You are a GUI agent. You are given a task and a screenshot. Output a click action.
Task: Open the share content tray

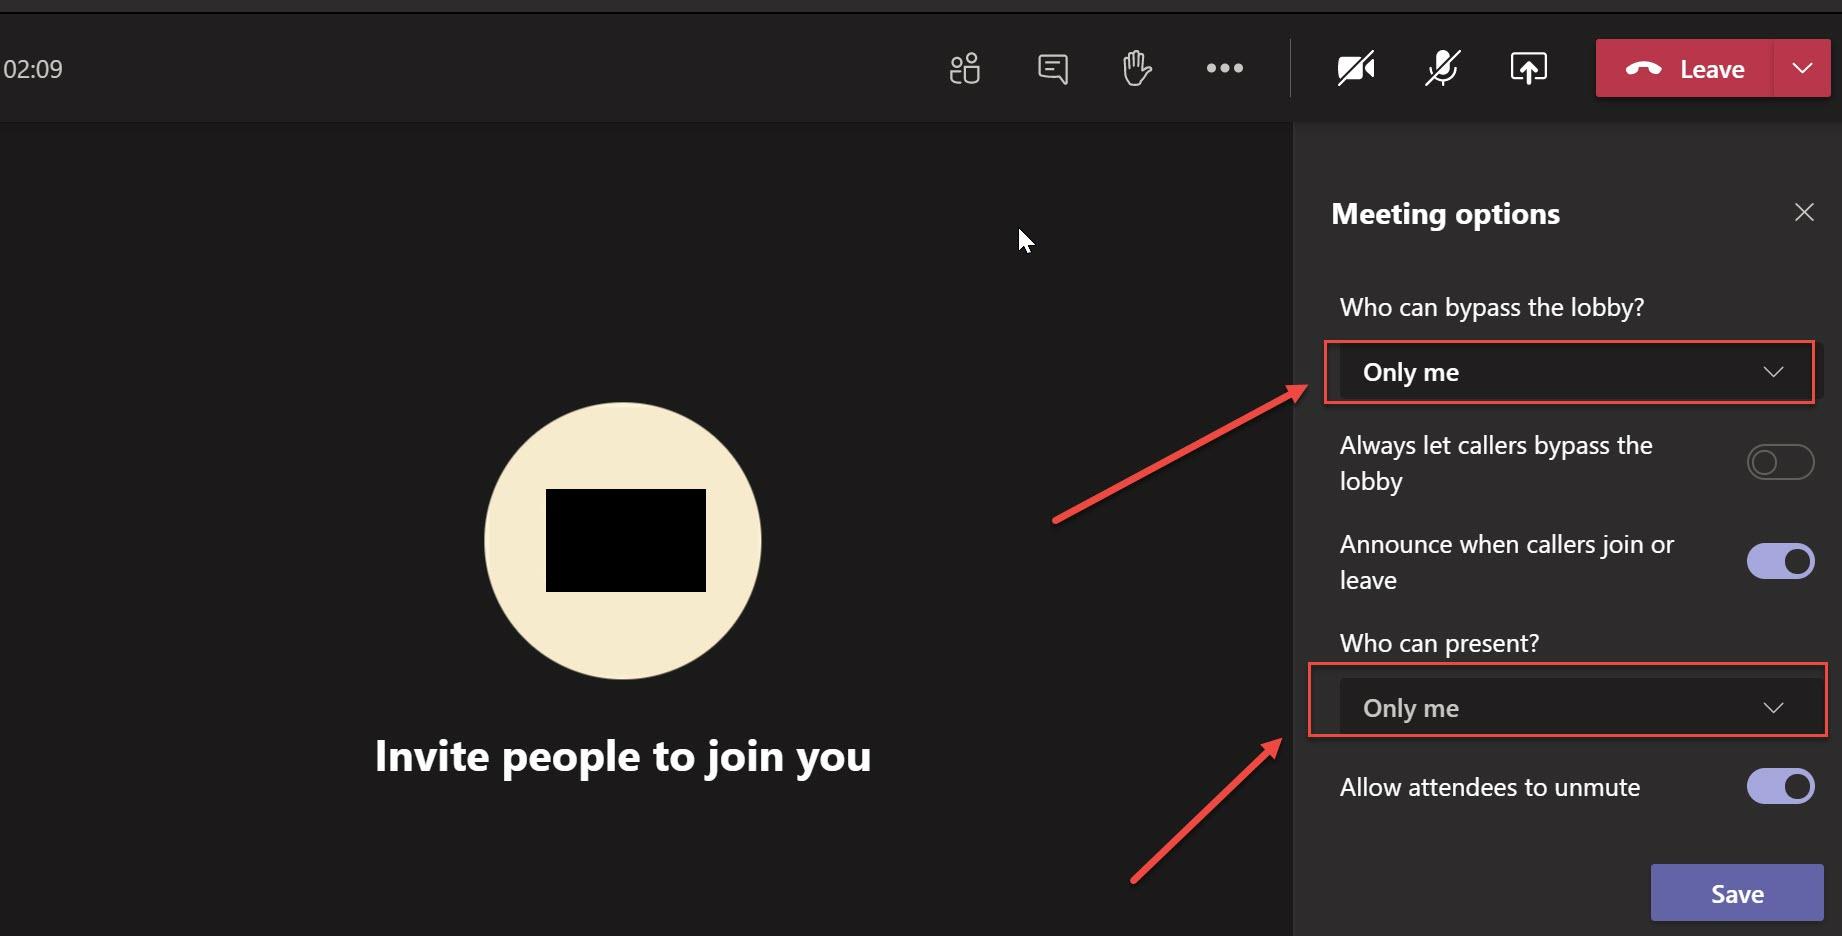1528,69
